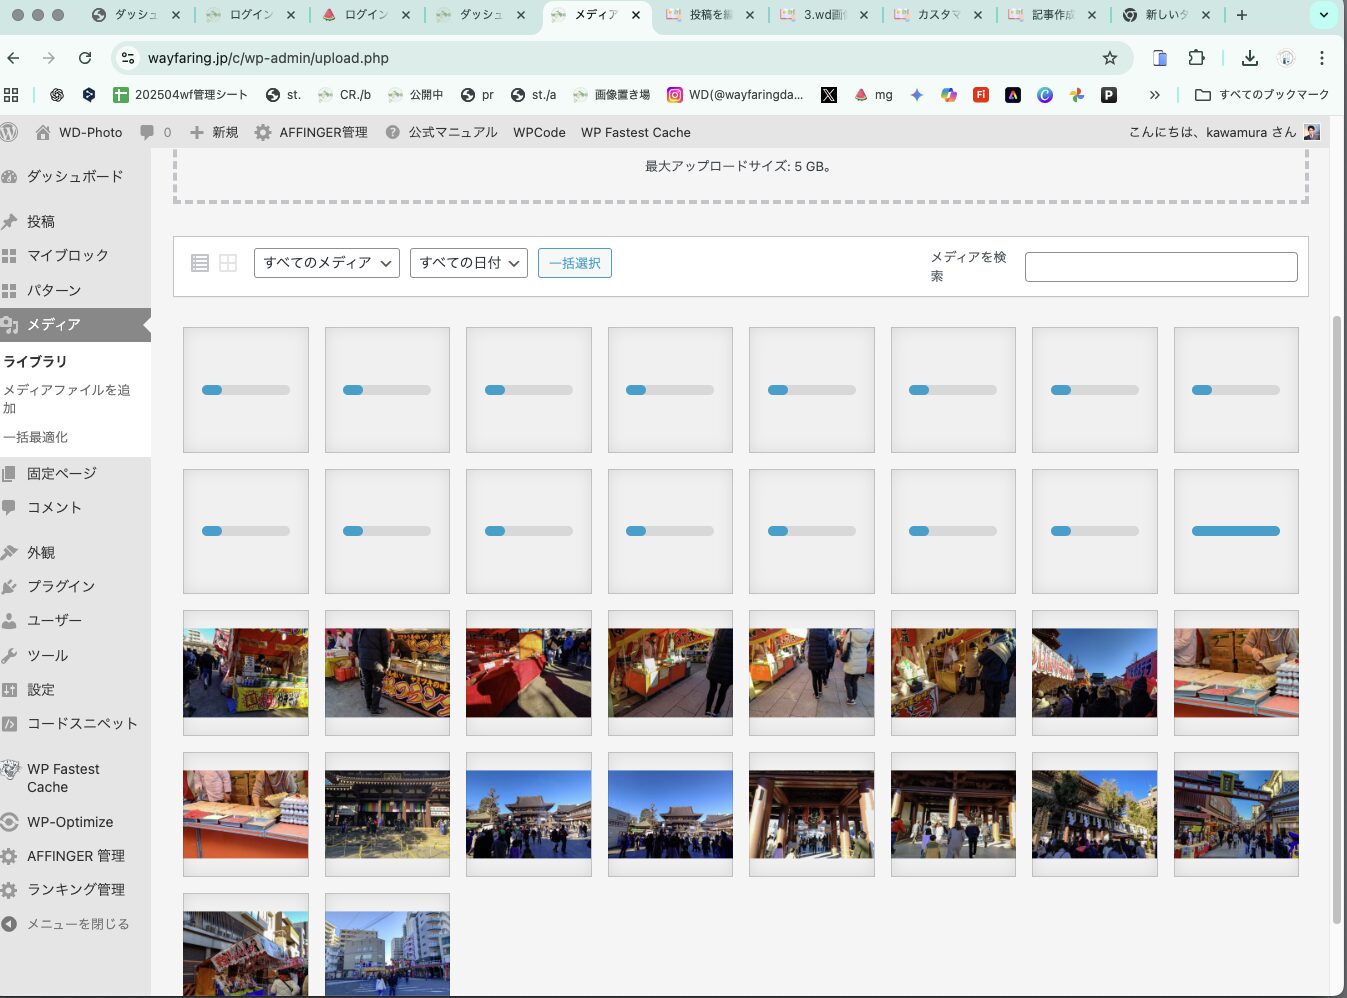Open 外観 appearance menu item
The height and width of the screenshot is (998, 1347).
(41, 552)
